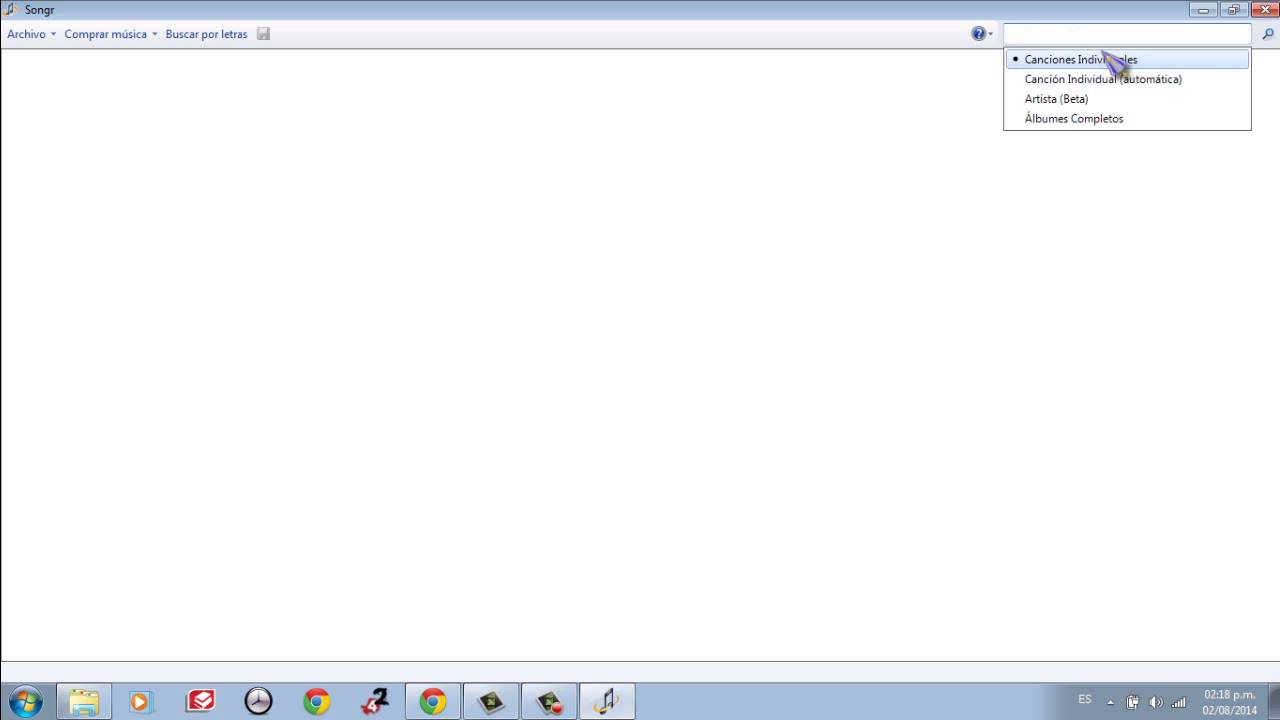
Task: Click the ES language indicator
Action: click(x=1085, y=700)
